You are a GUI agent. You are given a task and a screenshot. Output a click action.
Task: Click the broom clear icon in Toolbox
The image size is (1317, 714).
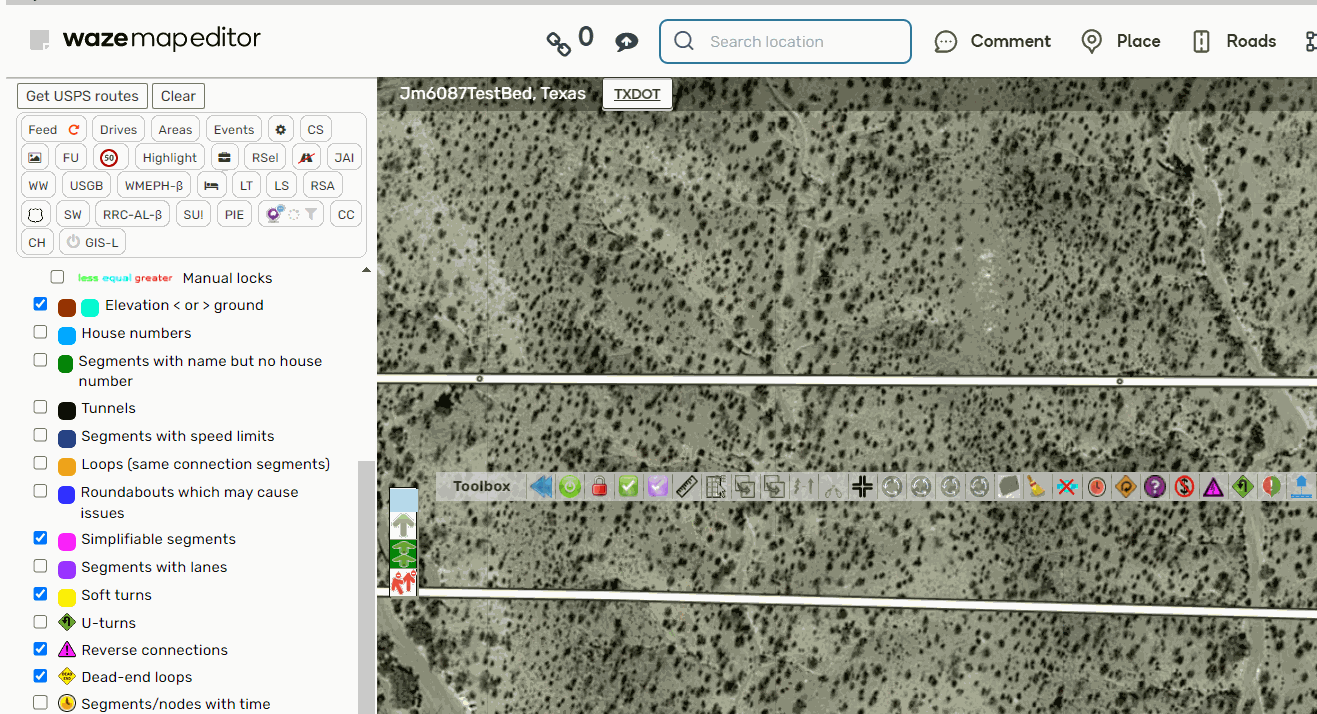click(x=1037, y=487)
